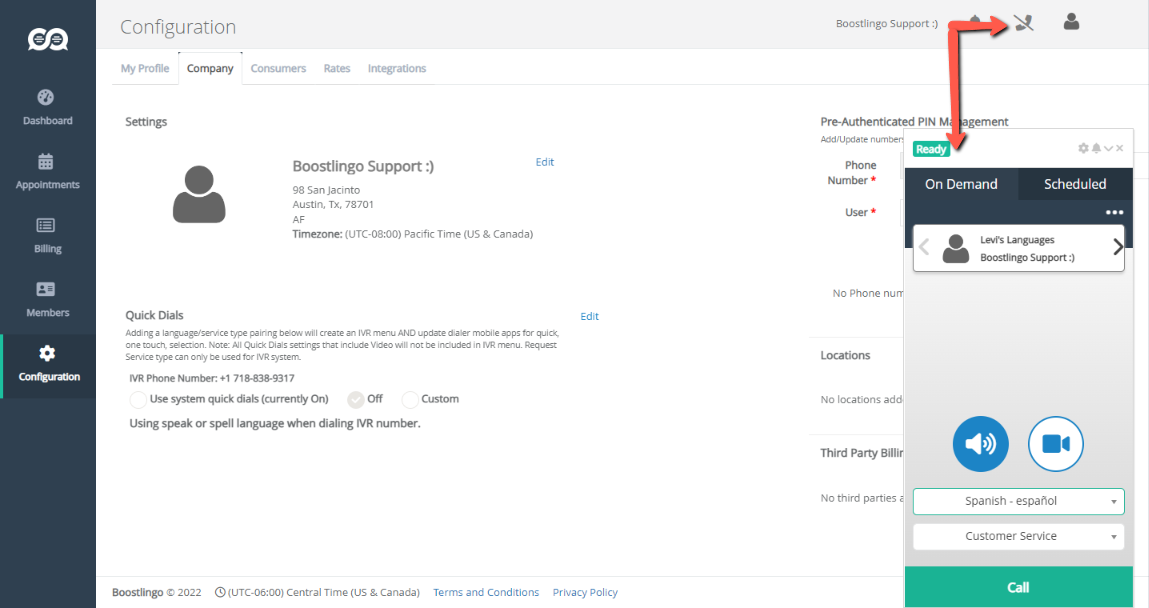Open the three-dot menu in dialer
The width and height of the screenshot is (1149, 608).
(1114, 212)
